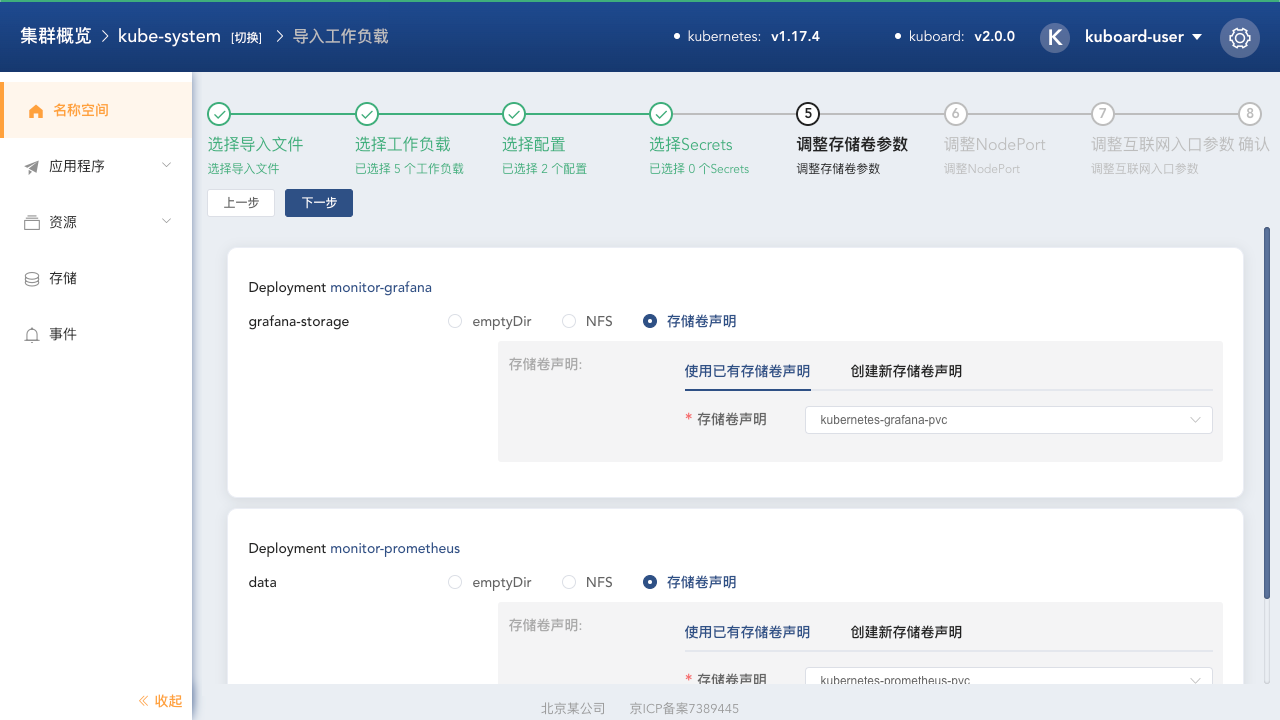Click the completed checkmark for step 选择工作负载
This screenshot has width=1280, height=720.
tap(367, 114)
